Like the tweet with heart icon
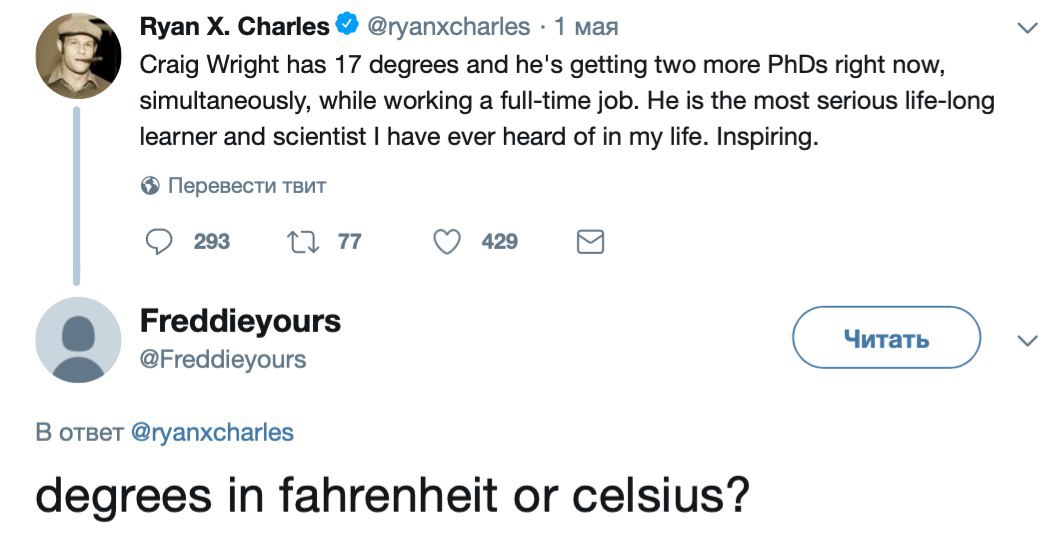The height and width of the screenshot is (536, 1062). click(449, 241)
